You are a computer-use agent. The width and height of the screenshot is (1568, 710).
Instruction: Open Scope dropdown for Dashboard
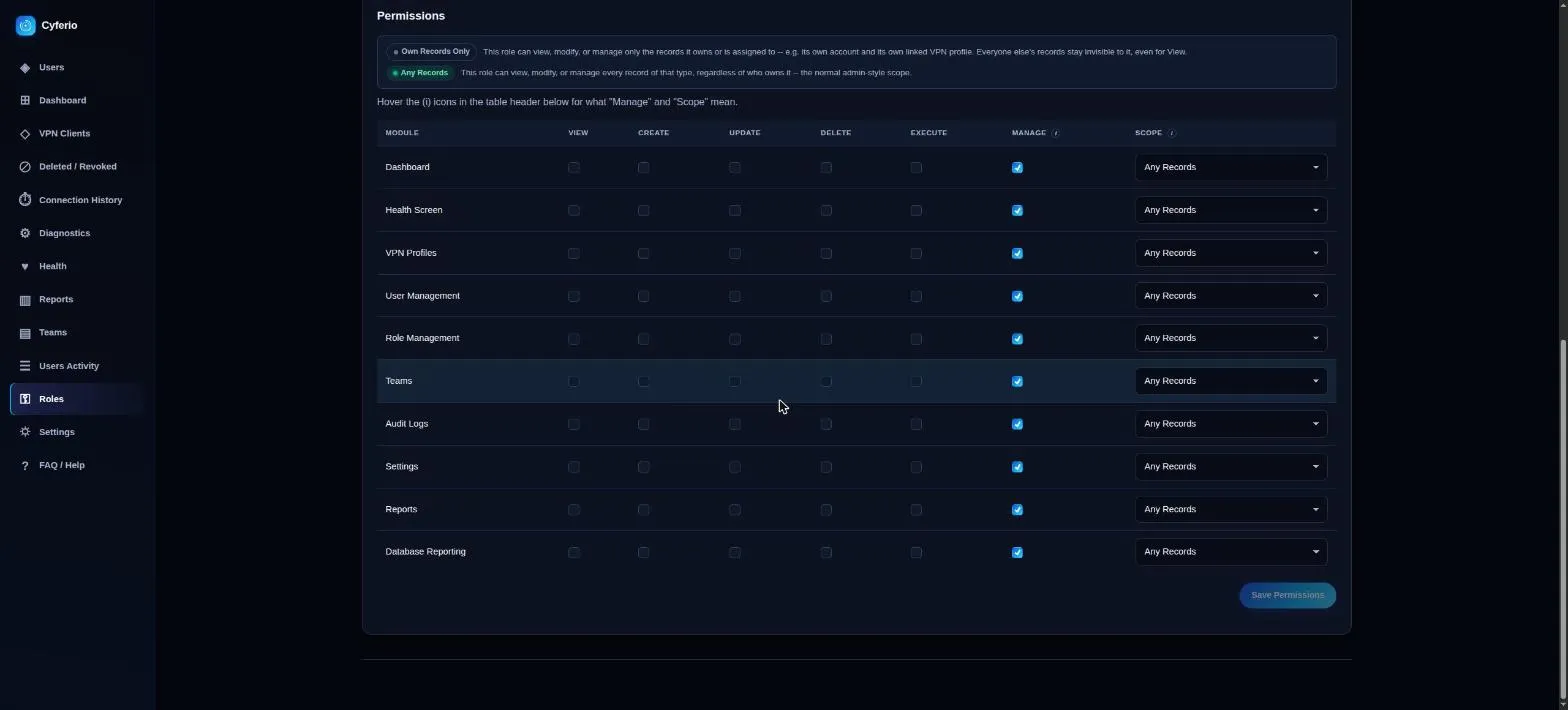[1231, 167]
